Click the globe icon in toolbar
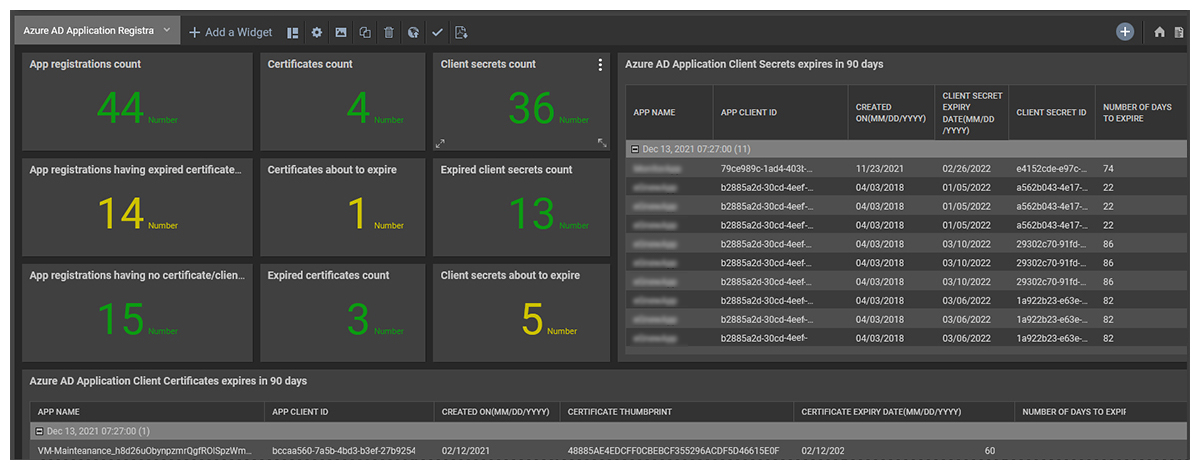 [x=413, y=32]
